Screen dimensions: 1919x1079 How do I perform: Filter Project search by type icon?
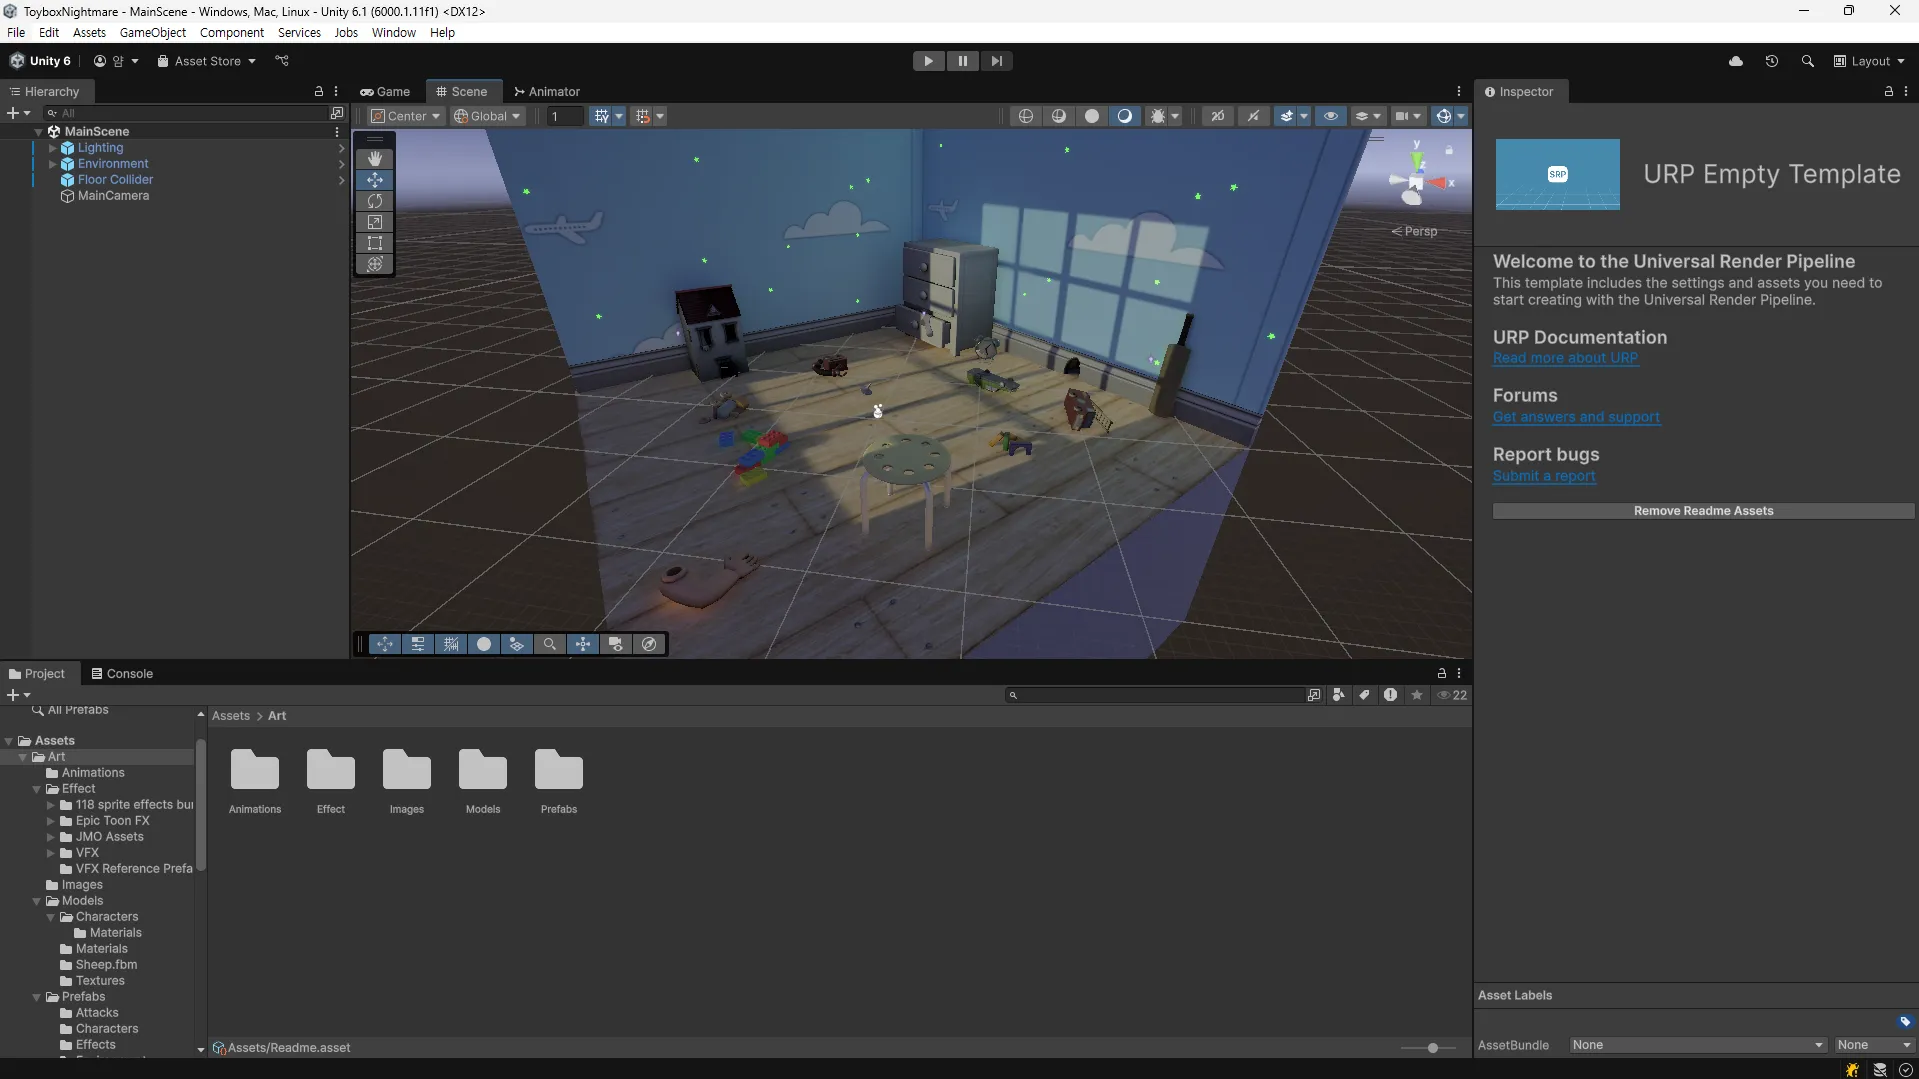1338,695
